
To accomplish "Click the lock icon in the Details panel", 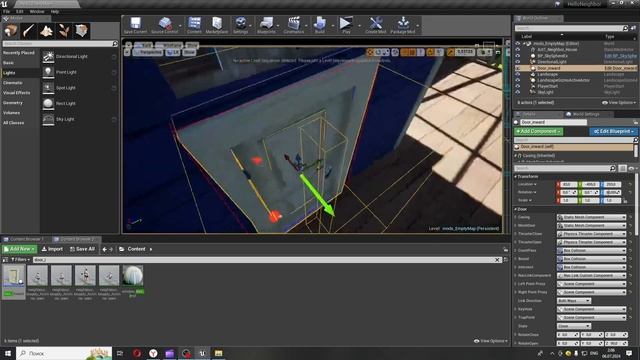I will click(x=636, y=122).
